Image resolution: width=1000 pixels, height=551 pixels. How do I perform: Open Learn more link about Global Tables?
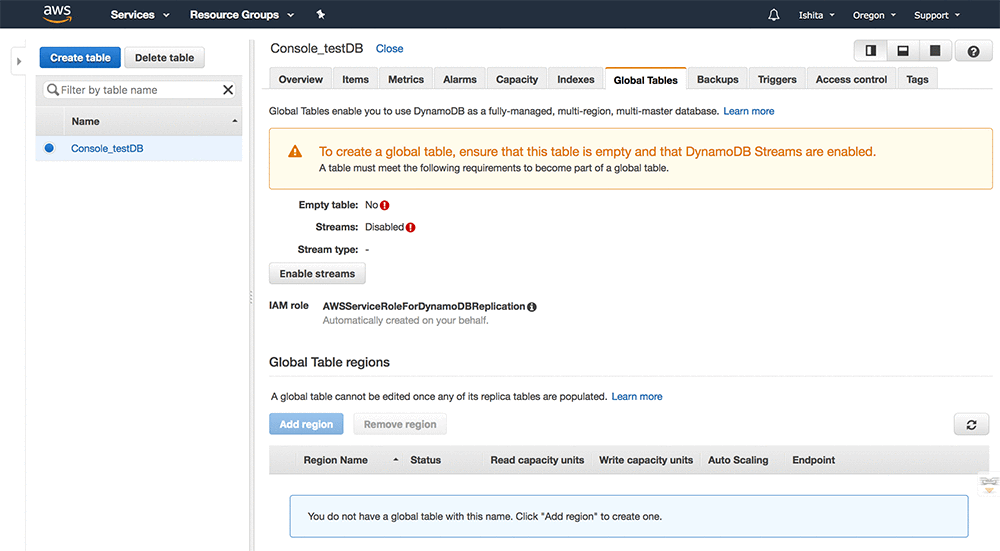tap(749, 111)
